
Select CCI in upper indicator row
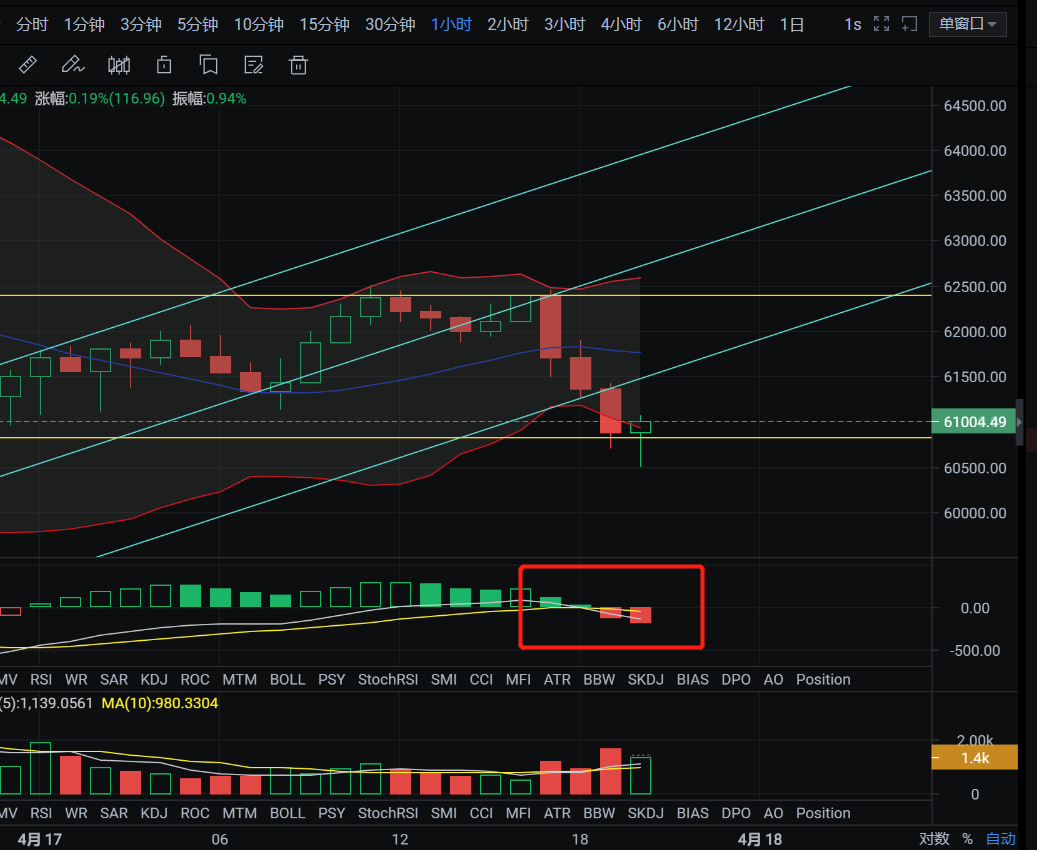[x=481, y=679]
